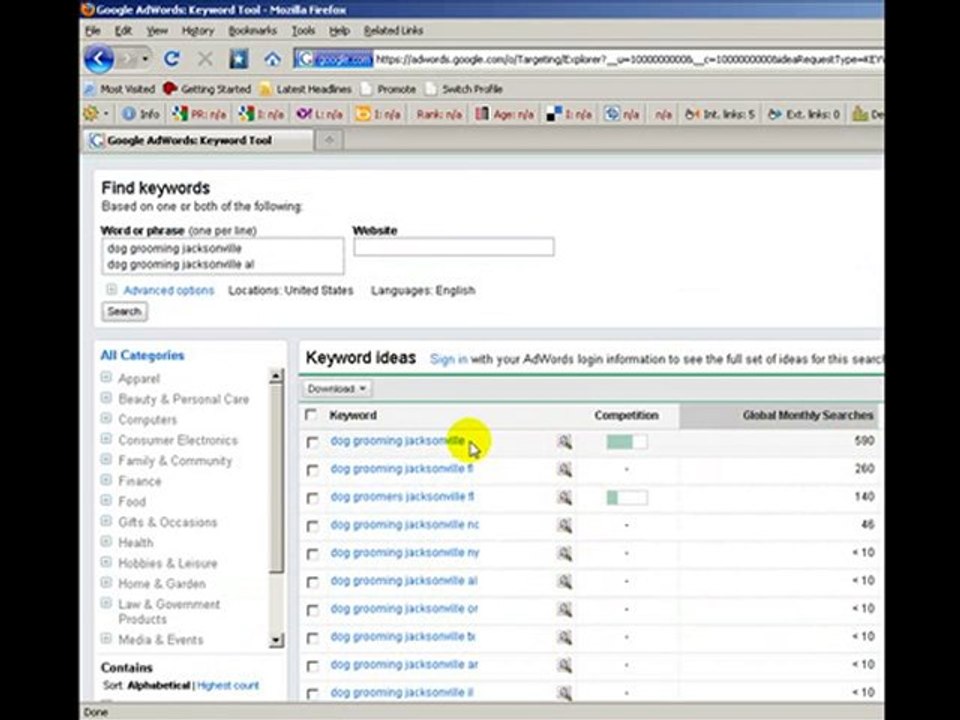Click the browser Back arrow button

(99, 59)
